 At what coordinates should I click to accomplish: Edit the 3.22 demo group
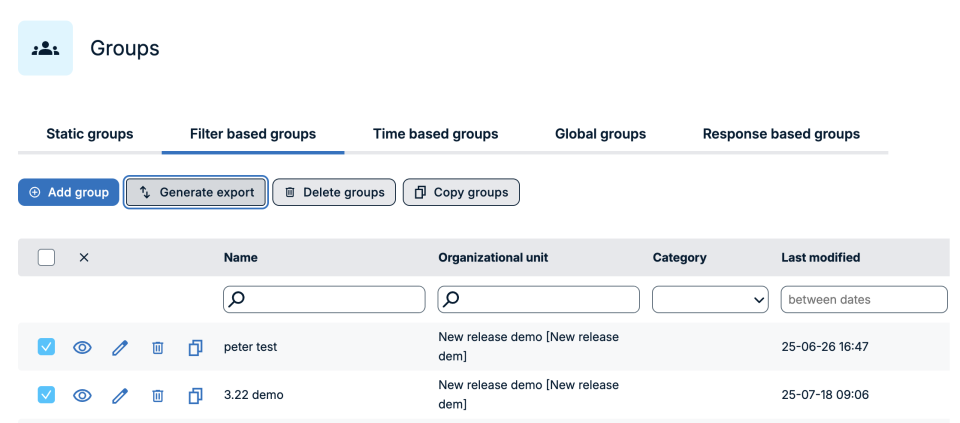pyautogui.click(x=120, y=395)
